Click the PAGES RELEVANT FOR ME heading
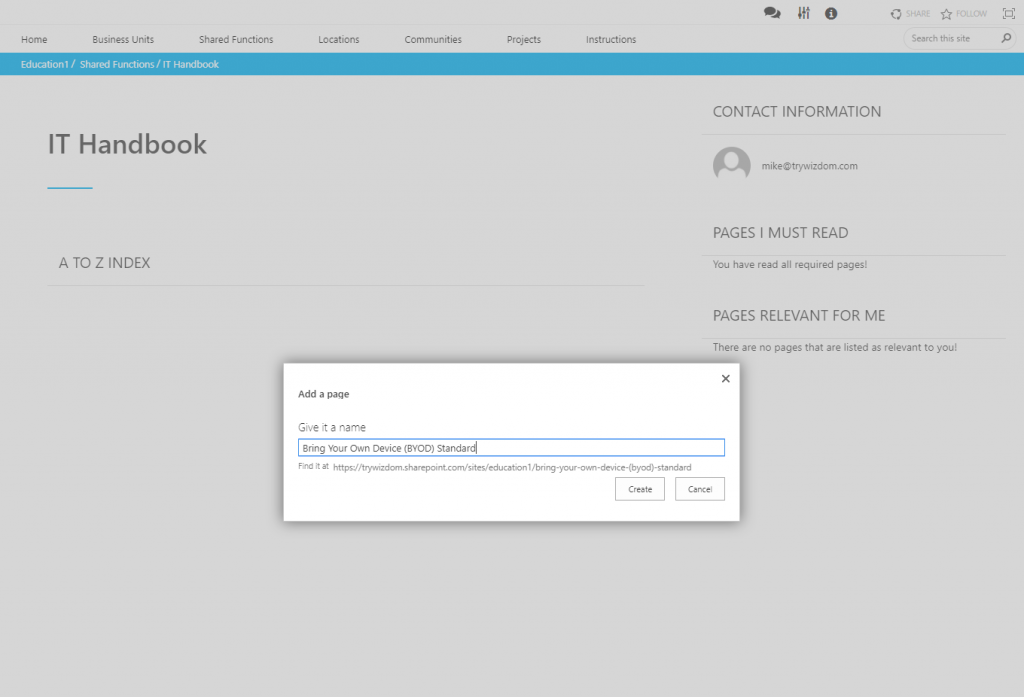This screenshot has height=697, width=1024. (x=799, y=316)
